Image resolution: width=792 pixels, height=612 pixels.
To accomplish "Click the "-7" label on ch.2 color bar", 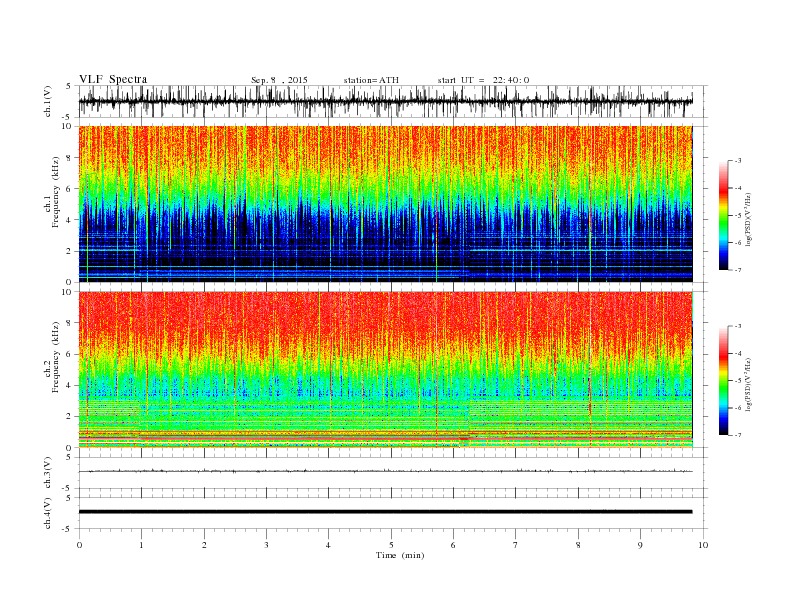I will (738, 435).
